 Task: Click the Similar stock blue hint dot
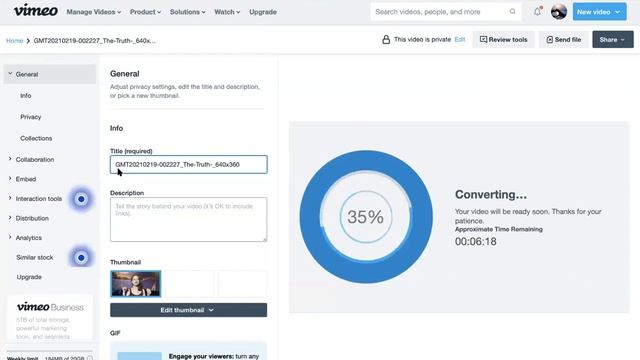(x=81, y=258)
